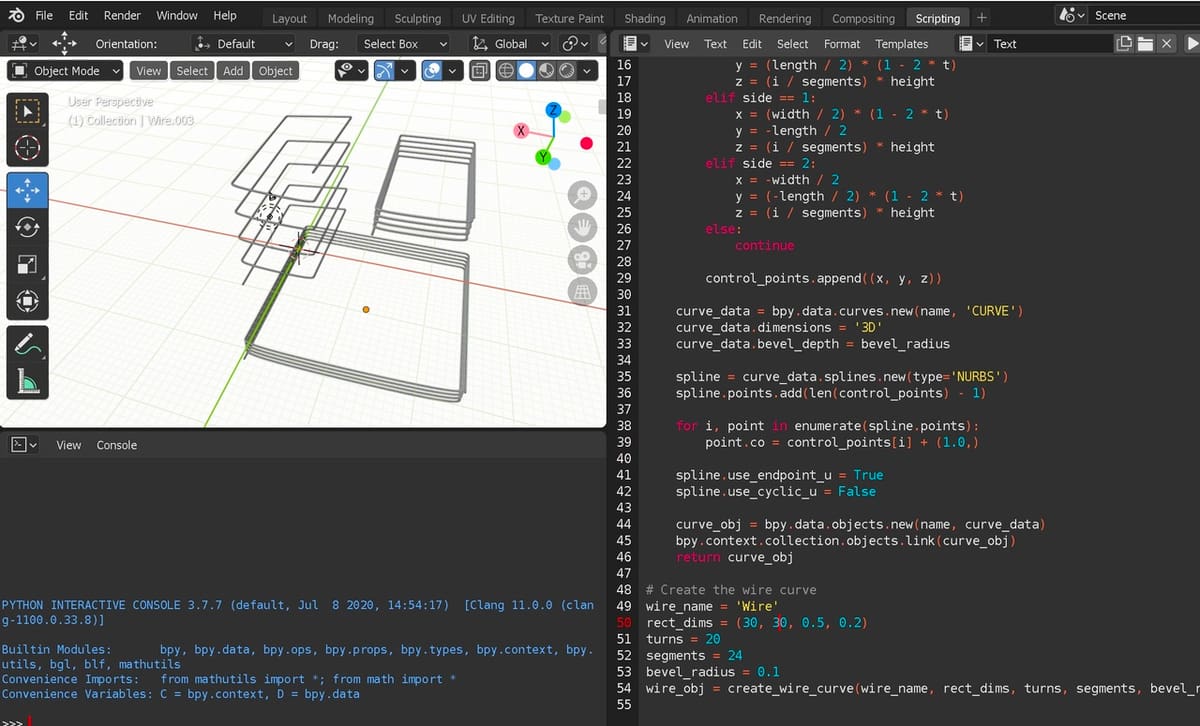1200x726 pixels.
Task: Click the viewport Object button
Action: pyautogui.click(x=276, y=71)
